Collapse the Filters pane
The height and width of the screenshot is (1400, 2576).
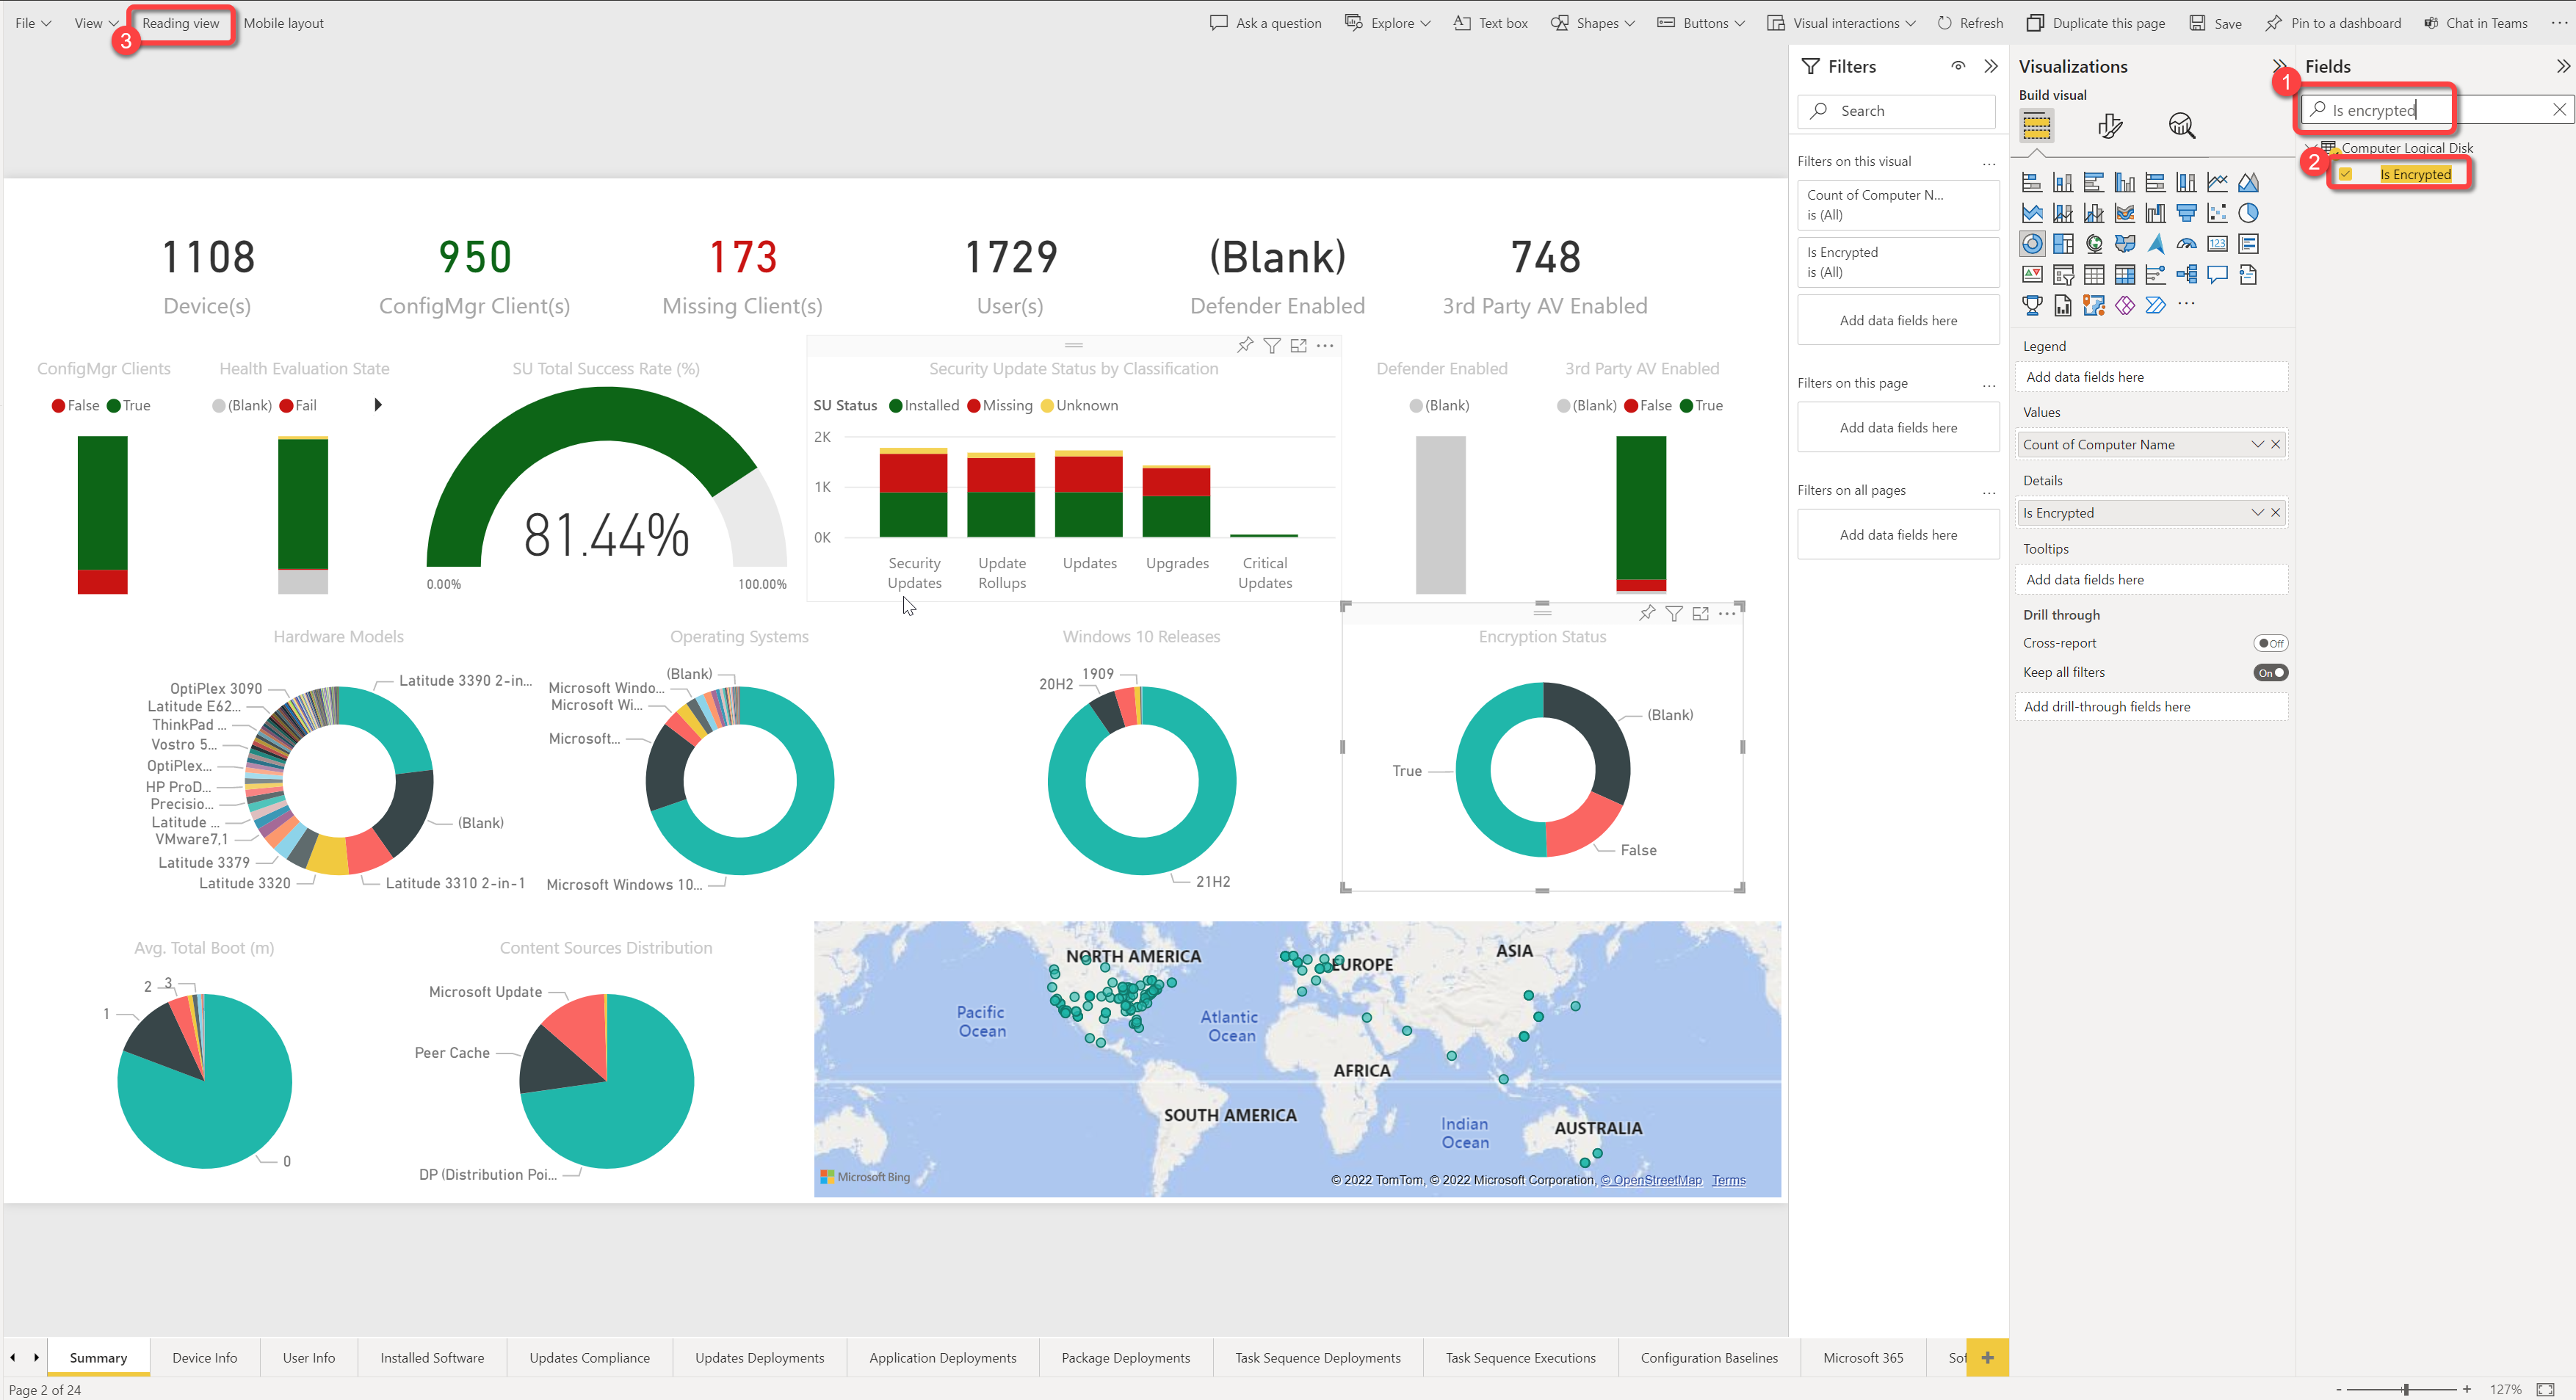click(1991, 66)
